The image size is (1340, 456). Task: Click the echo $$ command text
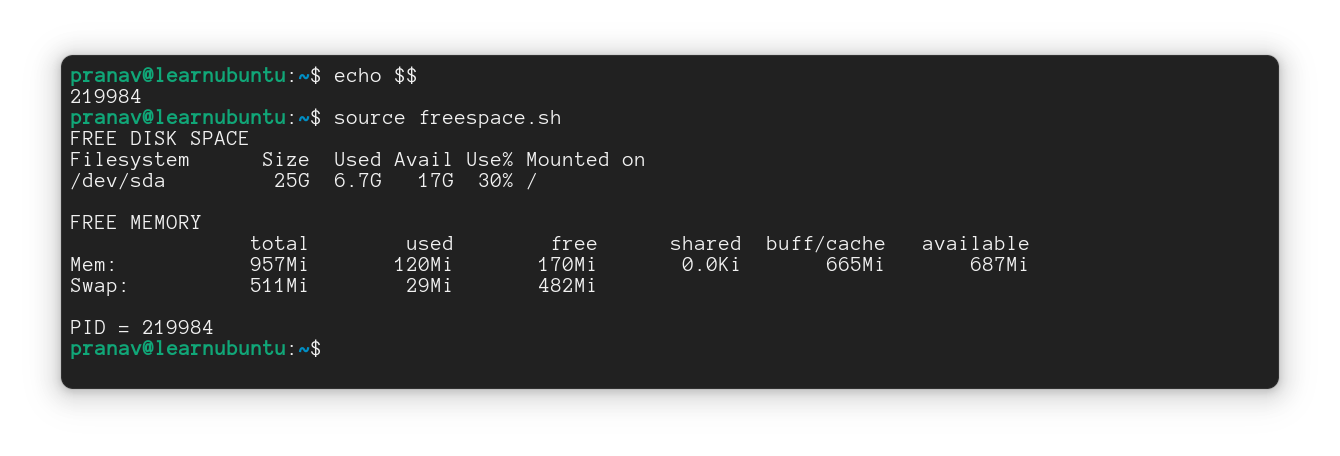(x=375, y=76)
